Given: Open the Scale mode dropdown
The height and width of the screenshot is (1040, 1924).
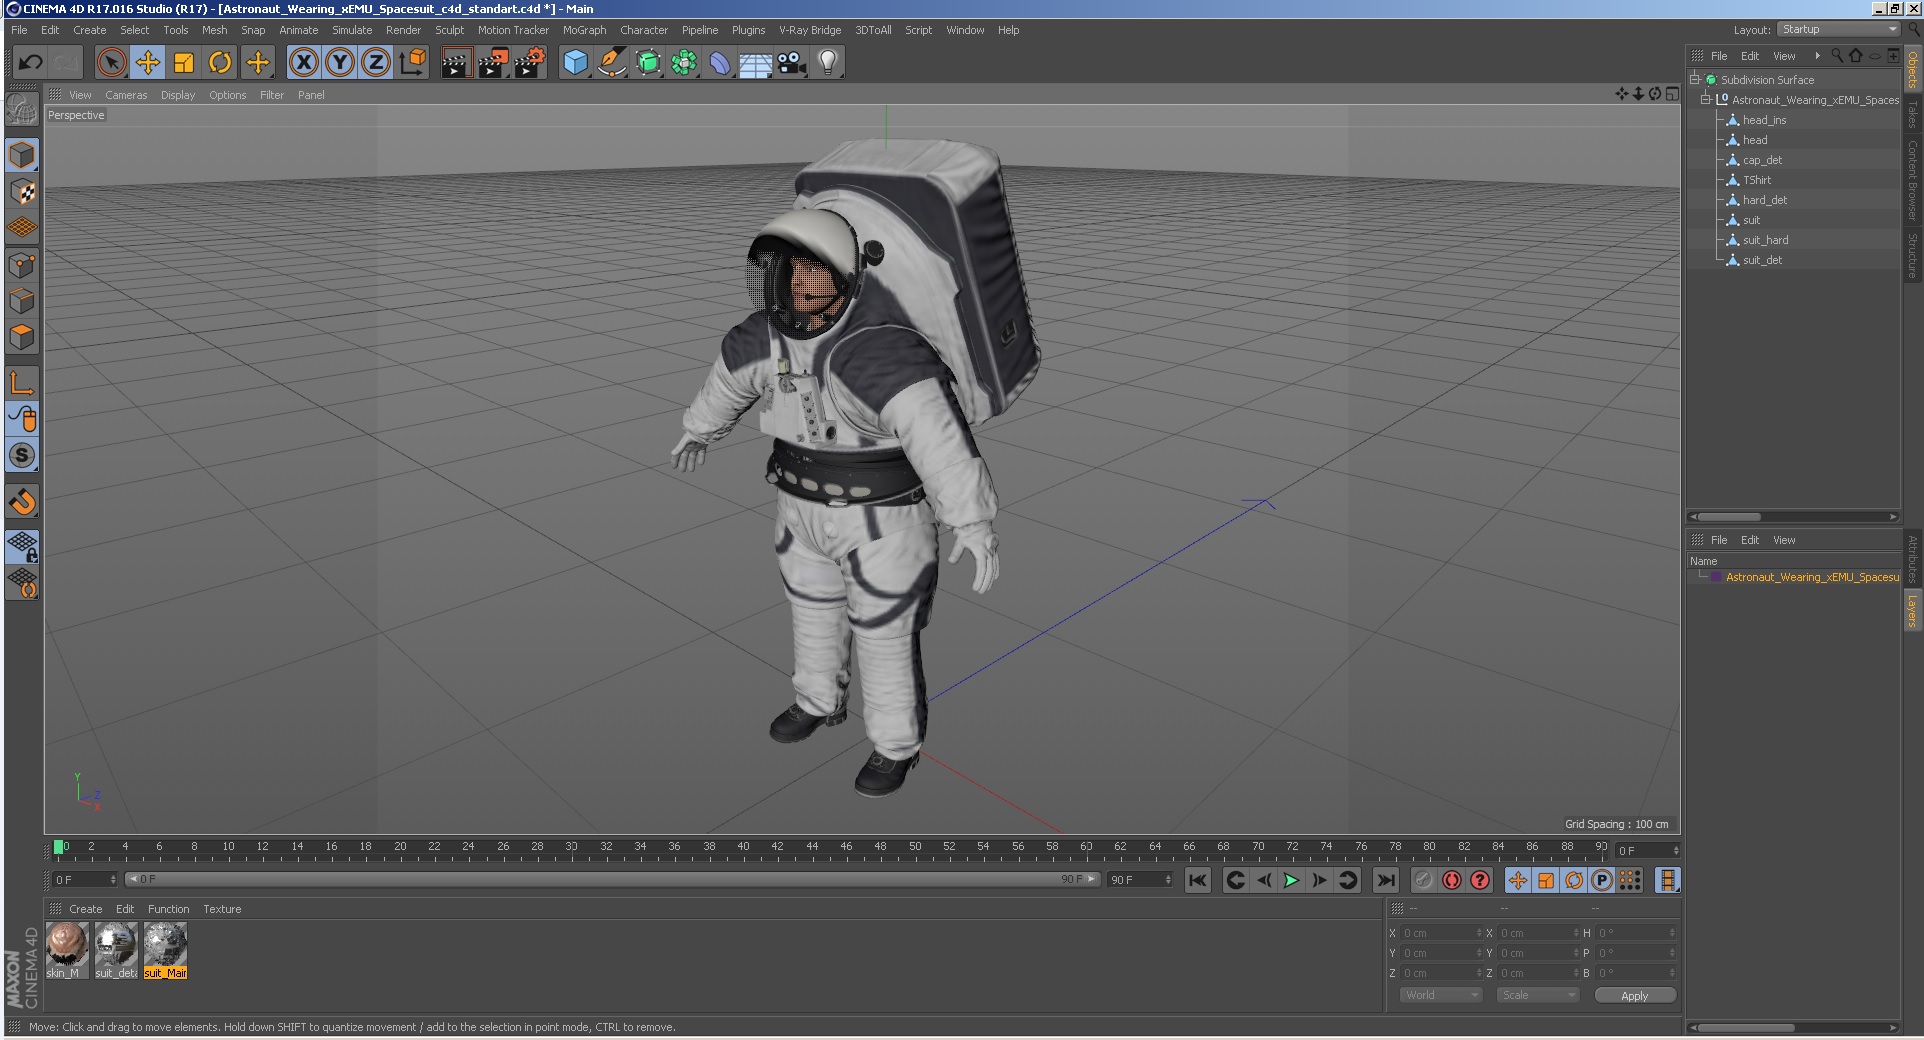Looking at the screenshot, I should click(1537, 995).
